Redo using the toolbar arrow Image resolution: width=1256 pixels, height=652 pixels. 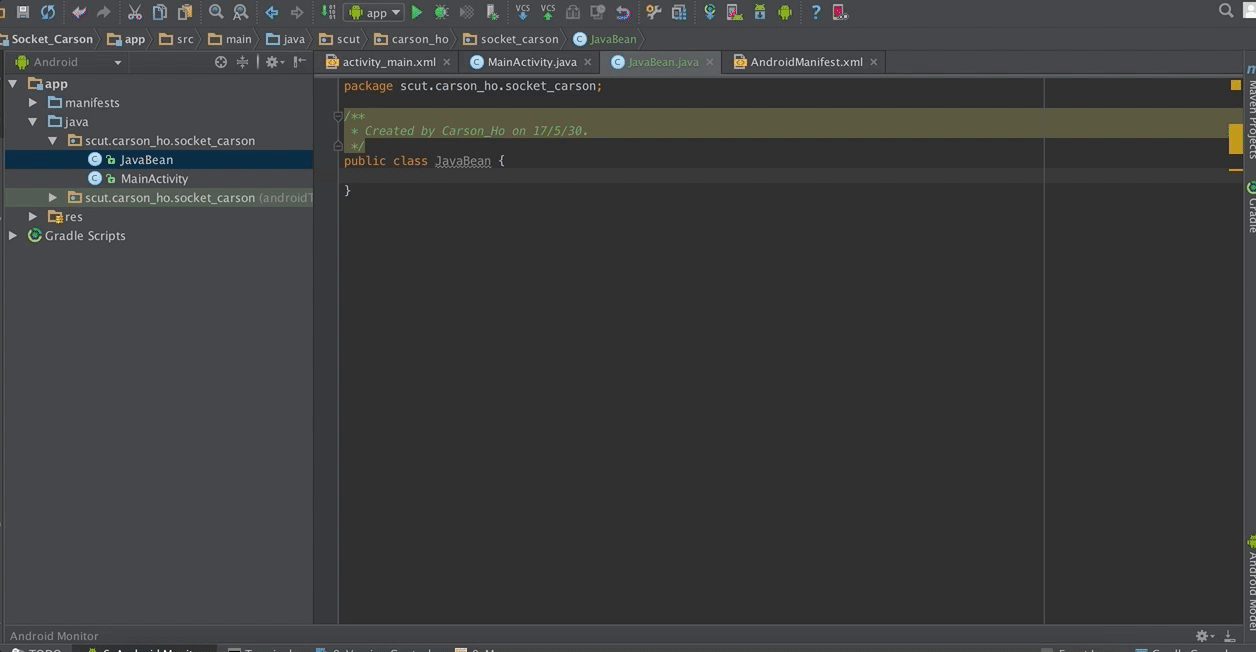(103, 12)
